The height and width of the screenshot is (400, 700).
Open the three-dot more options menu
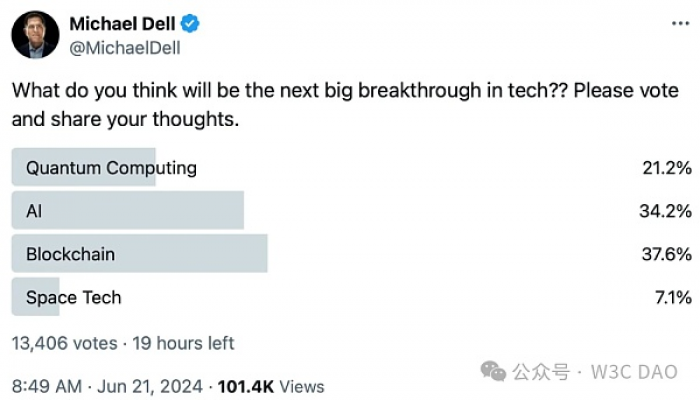680,24
